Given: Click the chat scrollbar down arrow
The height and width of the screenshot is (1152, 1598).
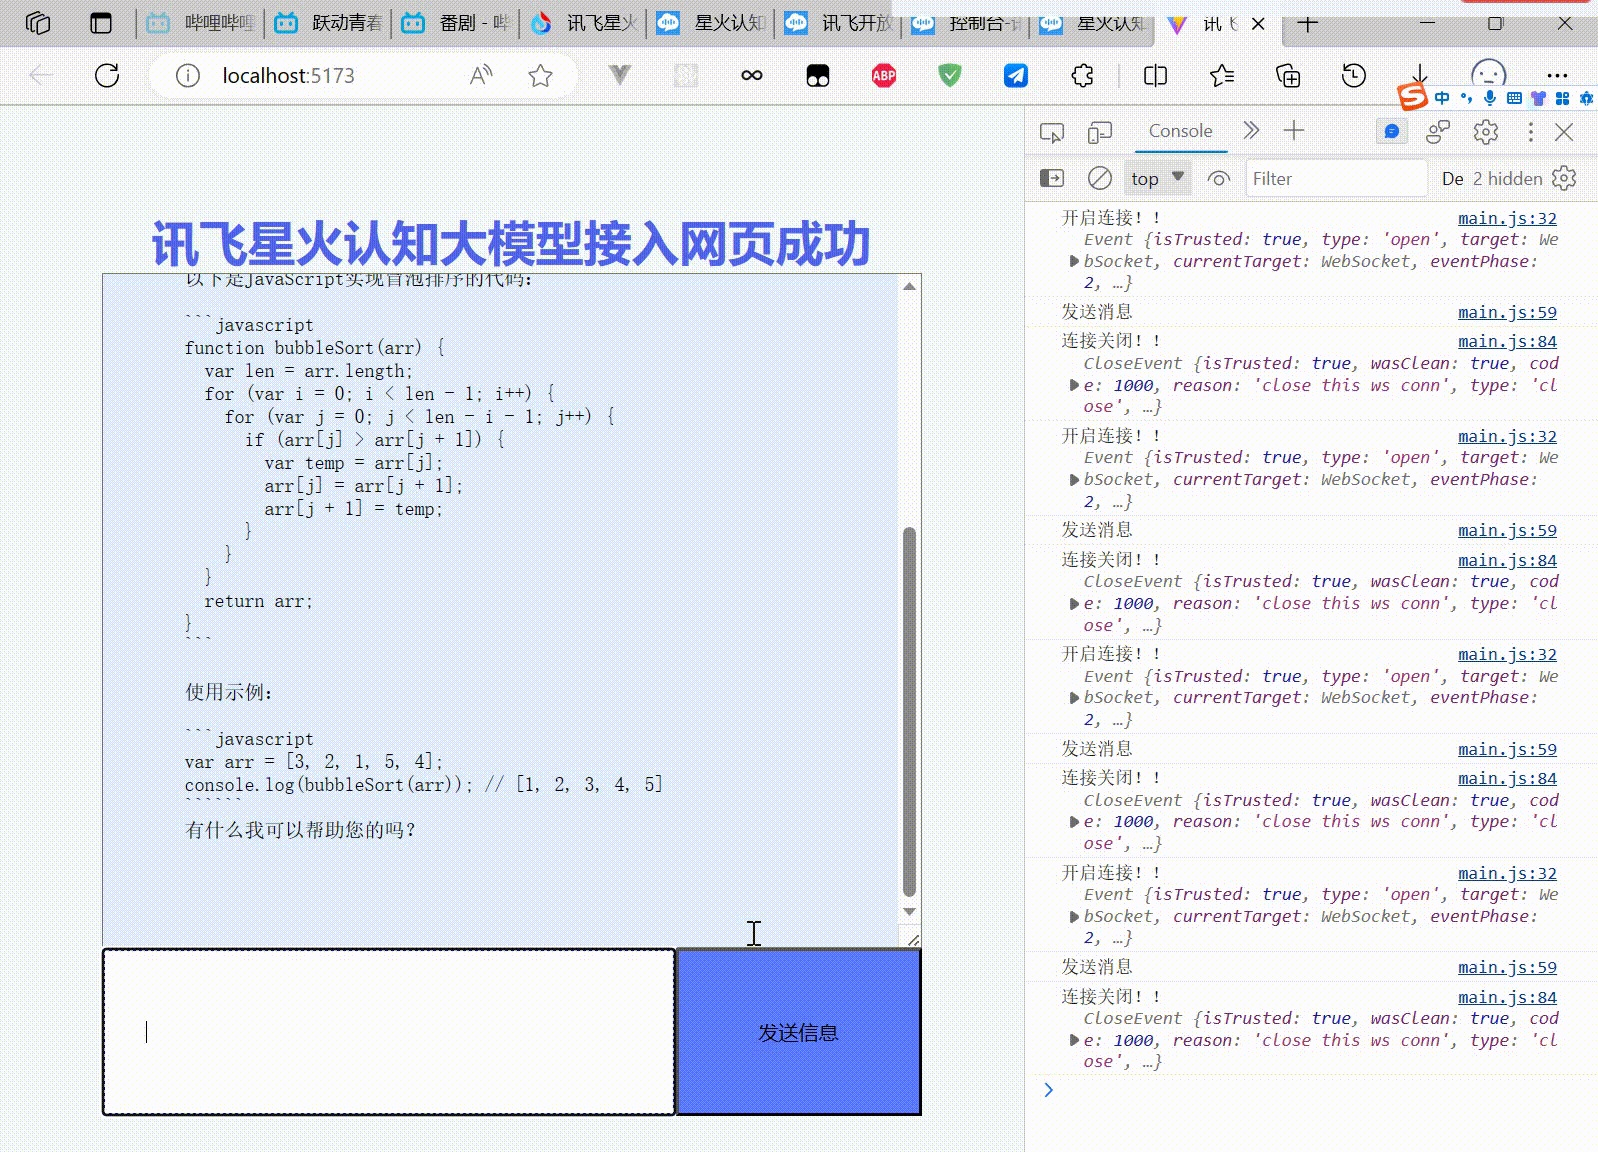Looking at the screenshot, I should coord(909,911).
